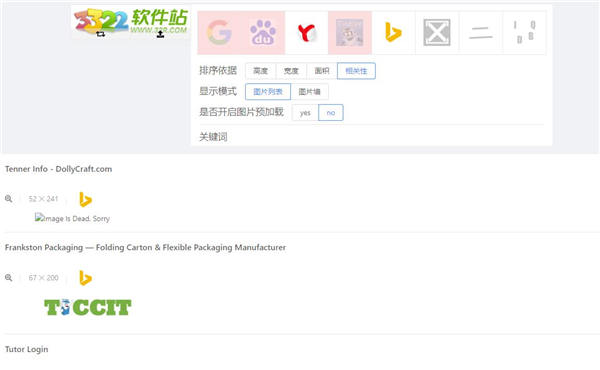Click the 52 × 241 dimension text
This screenshot has height=370, width=600.
click(x=43, y=199)
